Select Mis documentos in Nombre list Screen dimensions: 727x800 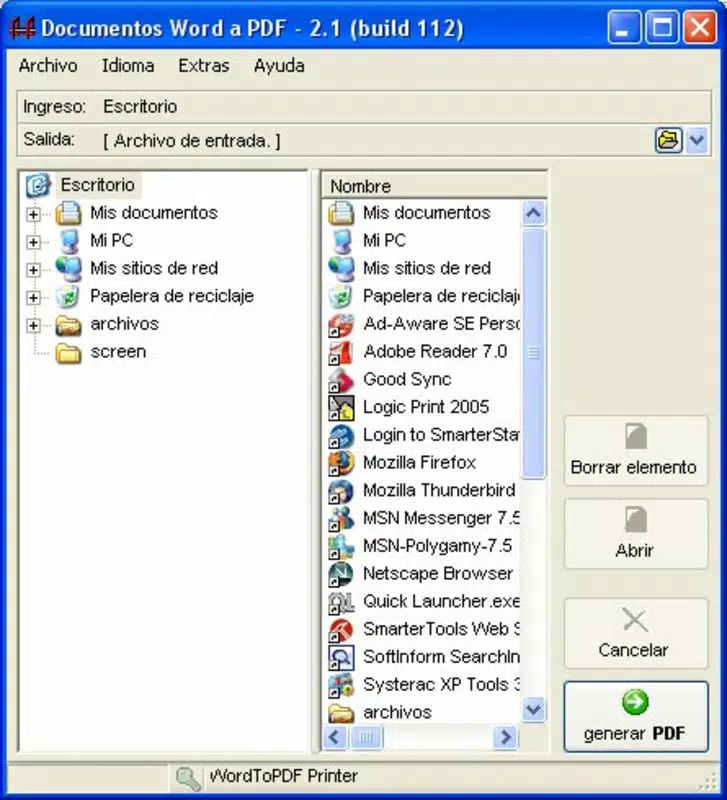pyautogui.click(x=427, y=213)
